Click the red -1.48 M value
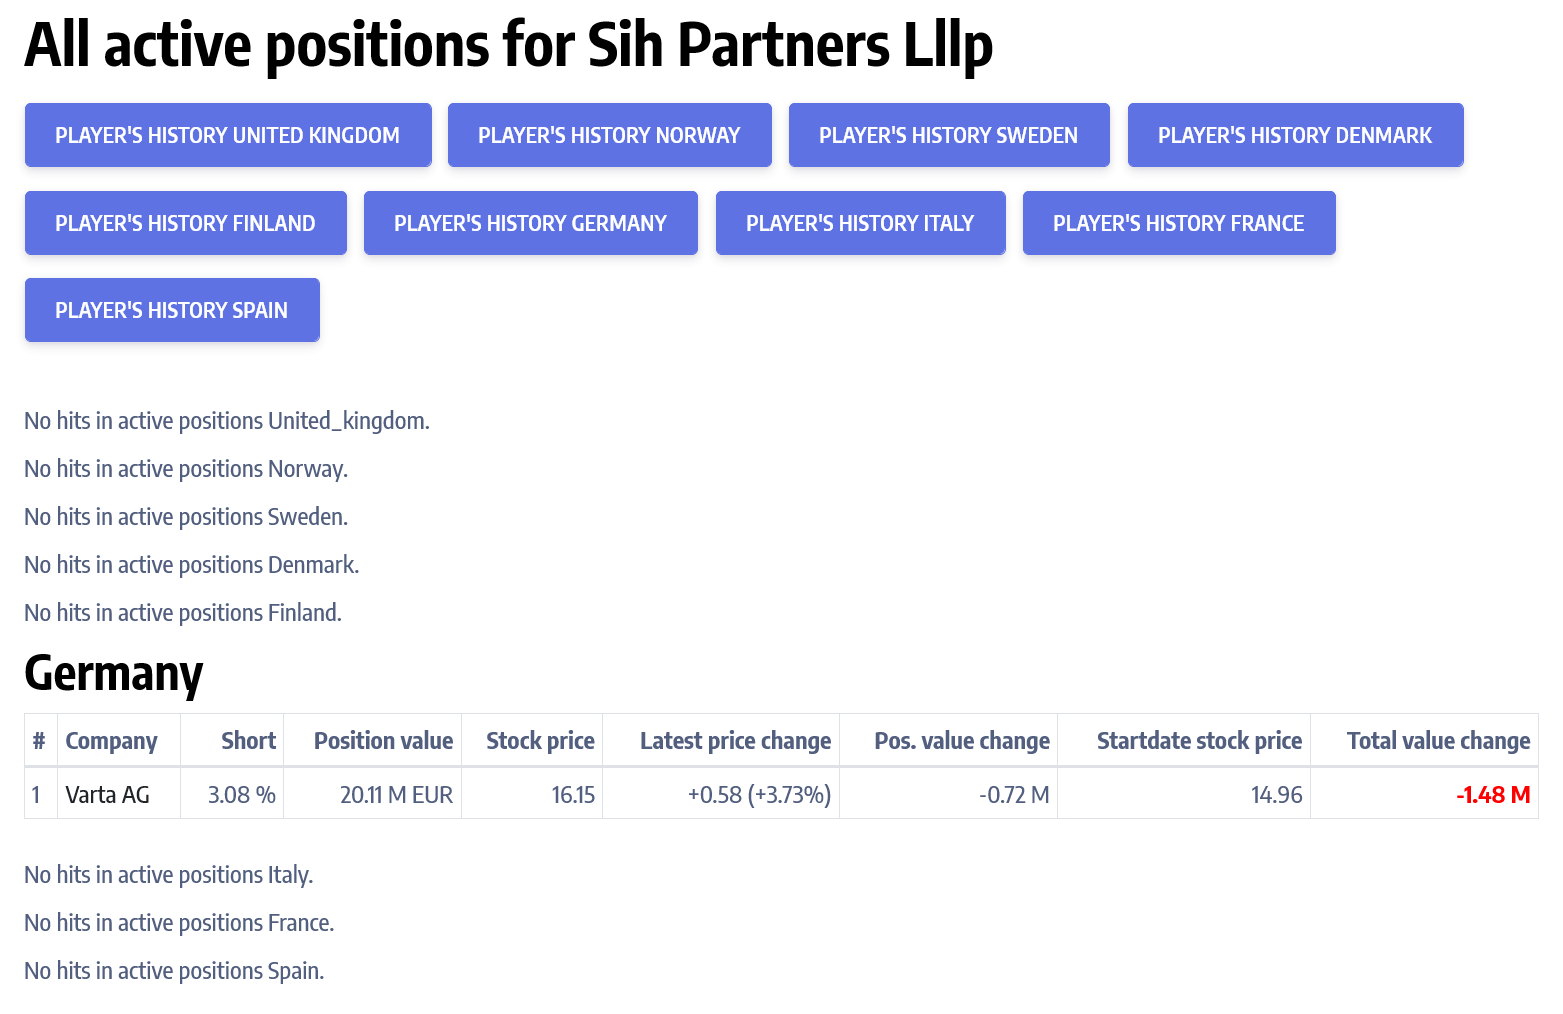 (1493, 795)
